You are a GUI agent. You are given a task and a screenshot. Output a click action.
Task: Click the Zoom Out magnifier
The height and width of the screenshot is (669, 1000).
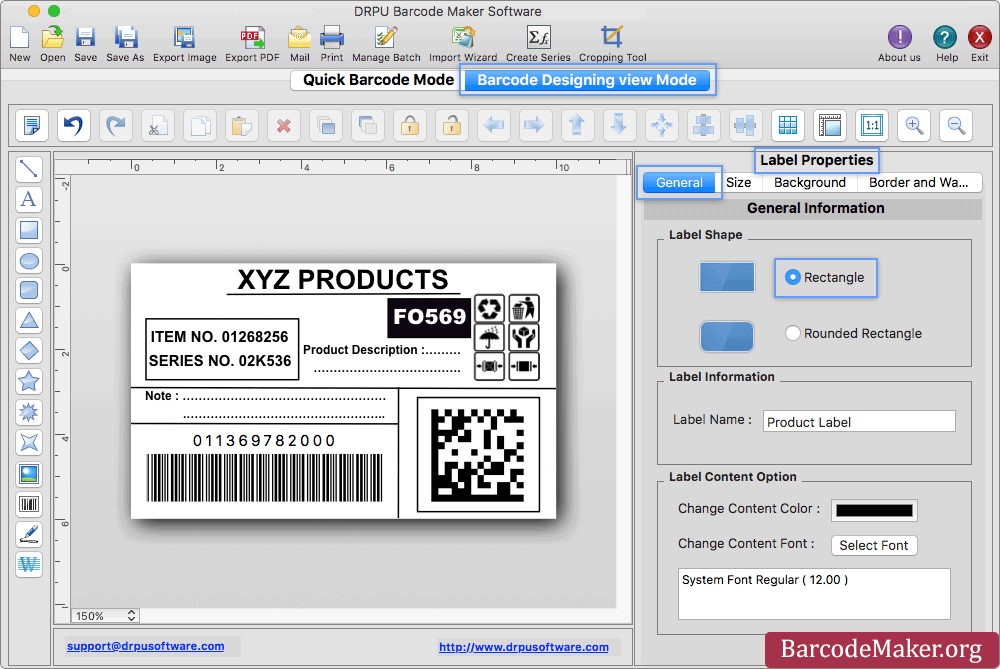956,125
